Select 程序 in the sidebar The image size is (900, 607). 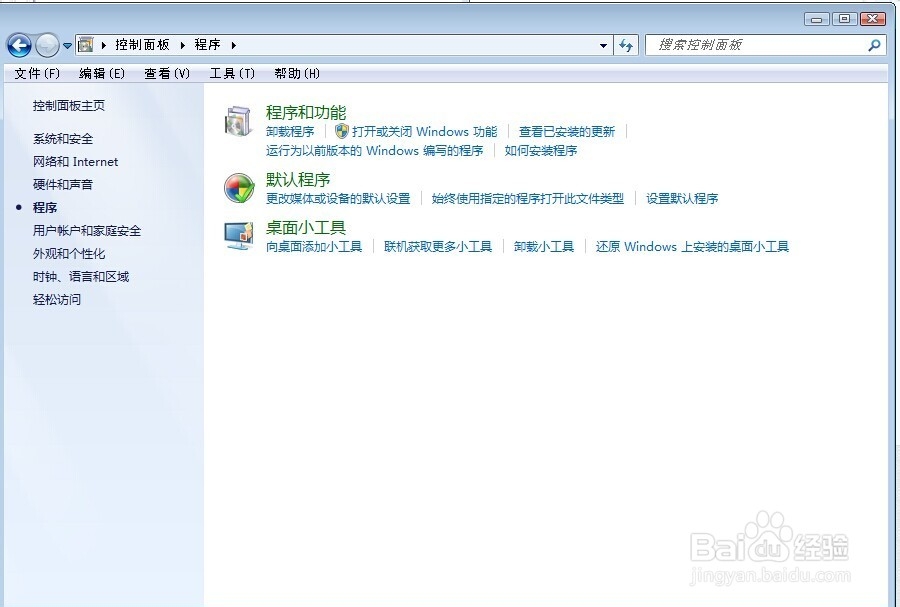click(x=47, y=207)
